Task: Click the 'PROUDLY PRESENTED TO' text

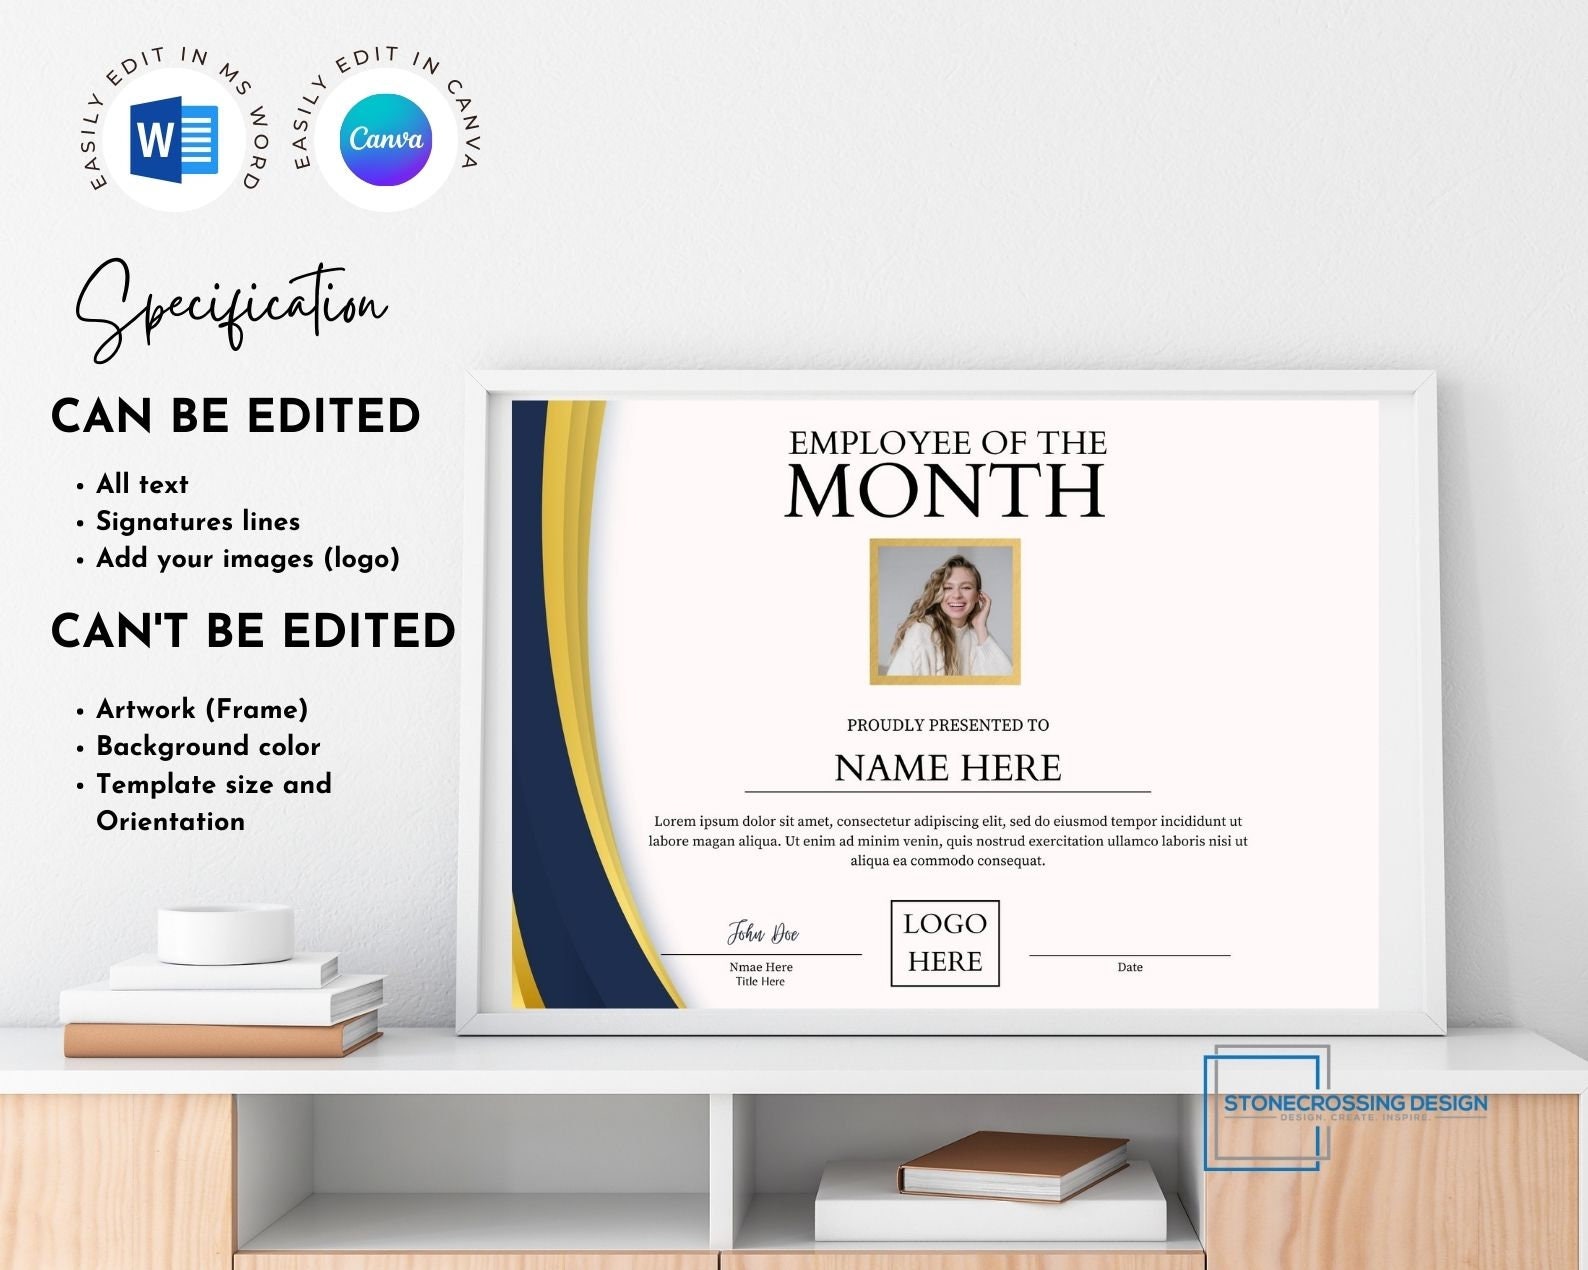Action: tap(948, 725)
